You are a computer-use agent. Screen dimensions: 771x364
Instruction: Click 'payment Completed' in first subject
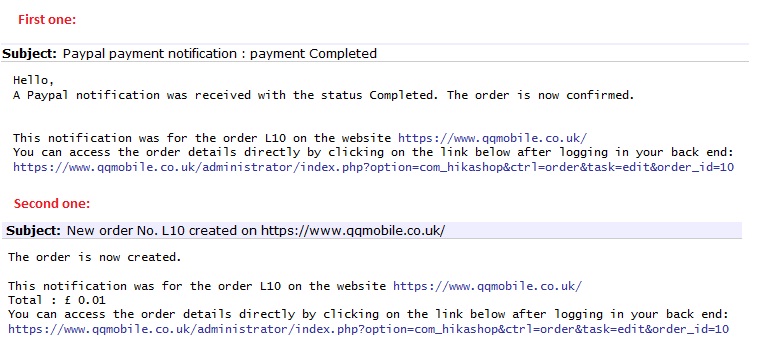pyautogui.click(x=313, y=54)
